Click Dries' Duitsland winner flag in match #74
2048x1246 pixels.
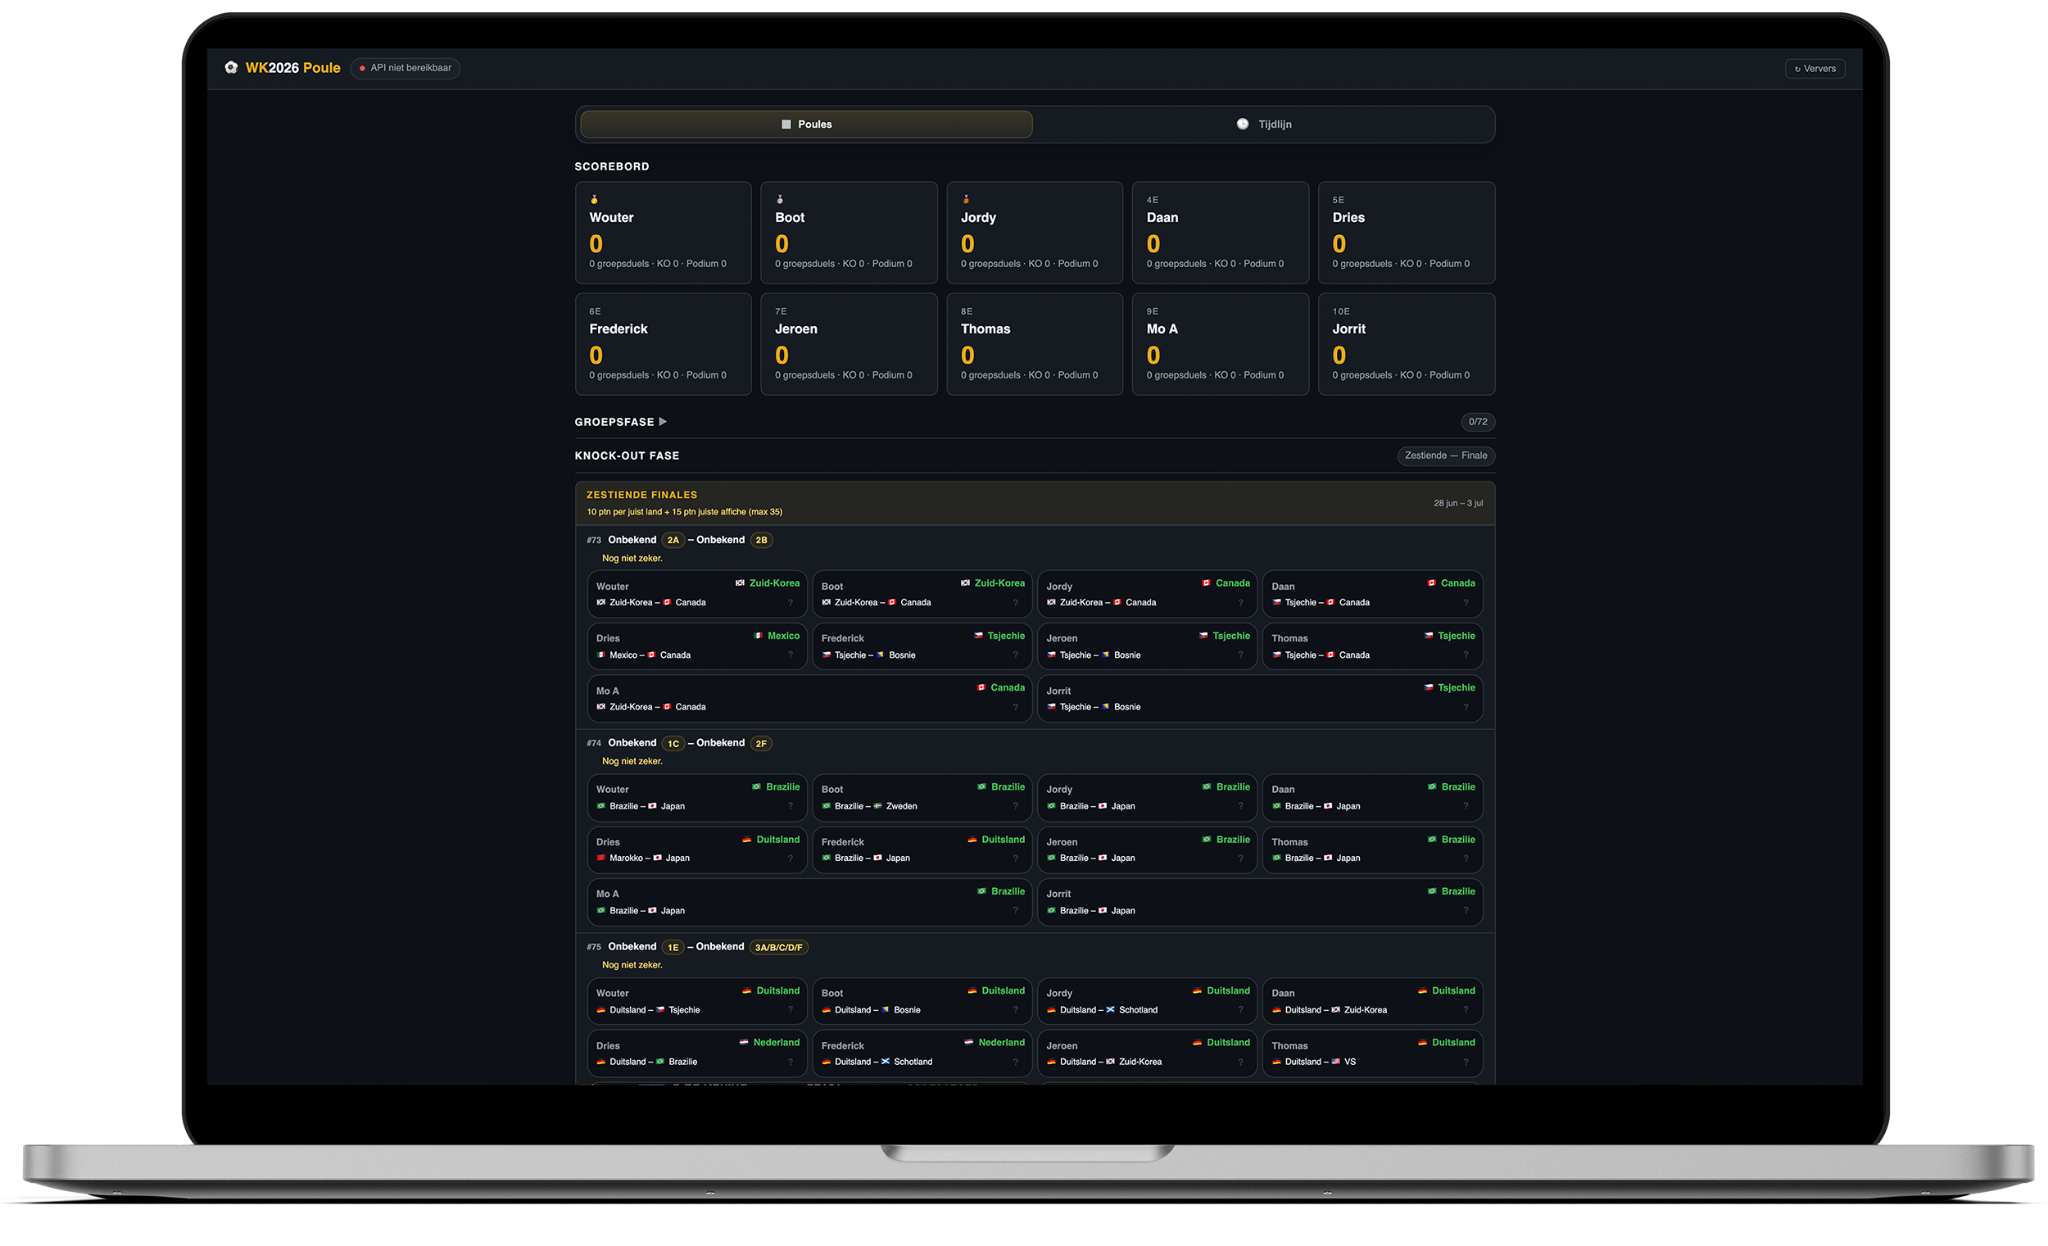746,840
